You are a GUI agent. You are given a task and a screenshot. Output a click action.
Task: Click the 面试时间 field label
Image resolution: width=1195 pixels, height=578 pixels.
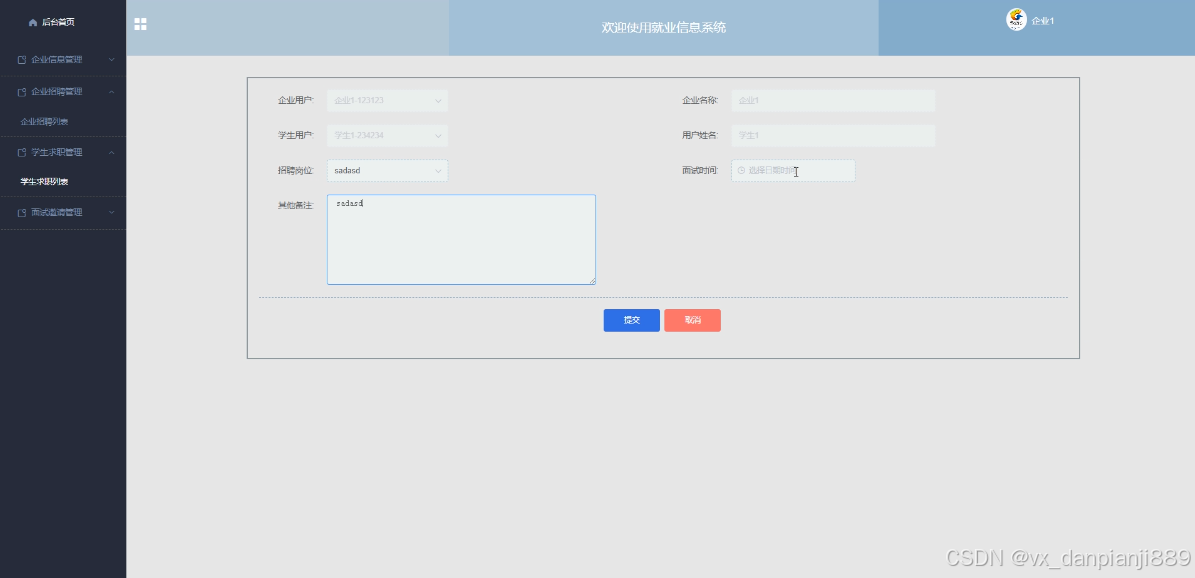[x=700, y=171]
